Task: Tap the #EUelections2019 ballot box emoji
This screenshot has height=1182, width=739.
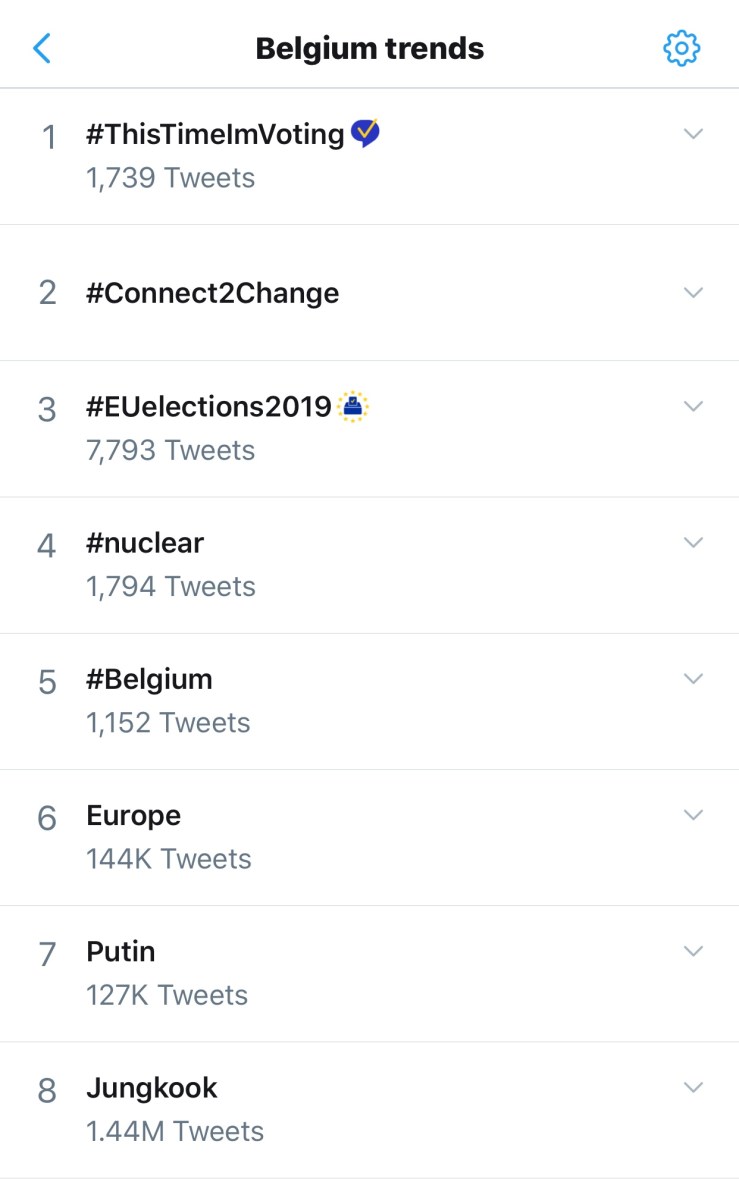Action: click(x=353, y=406)
